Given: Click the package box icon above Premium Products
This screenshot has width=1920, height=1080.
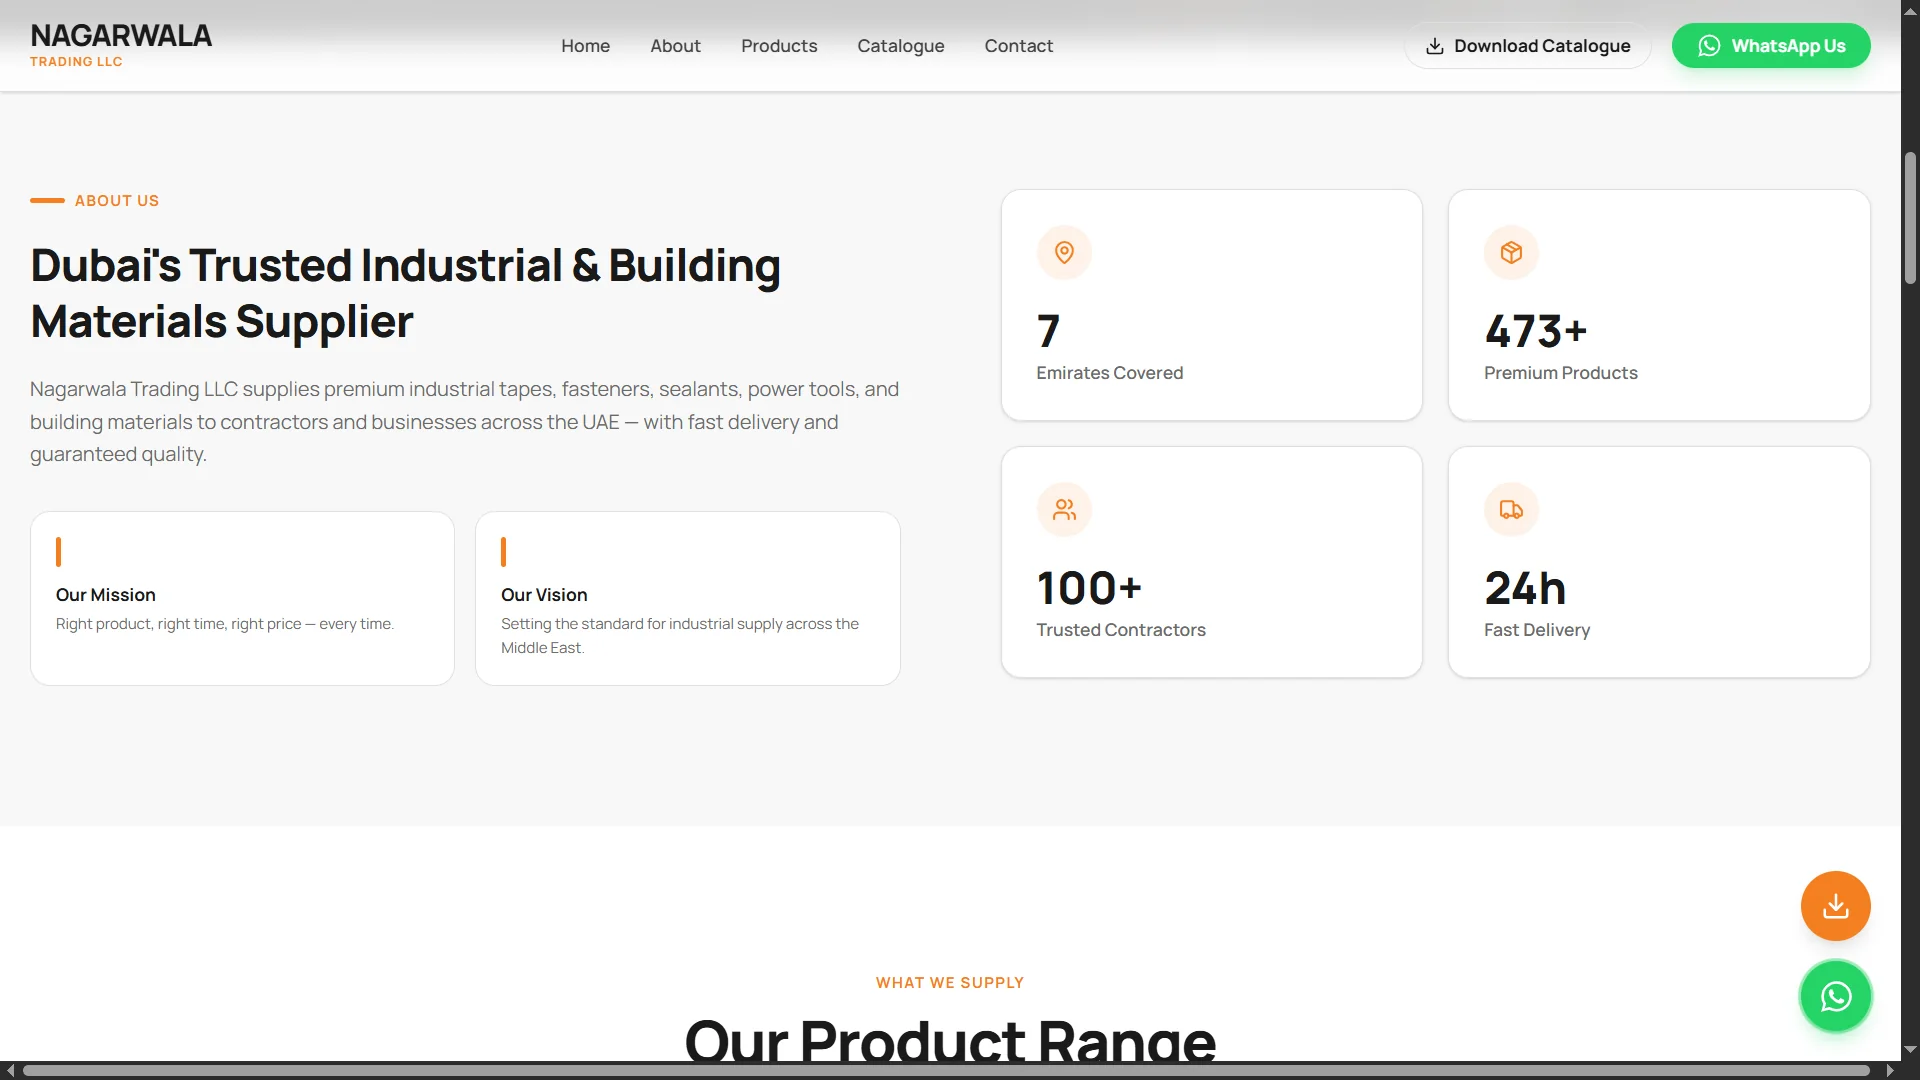Looking at the screenshot, I should click(x=1511, y=253).
